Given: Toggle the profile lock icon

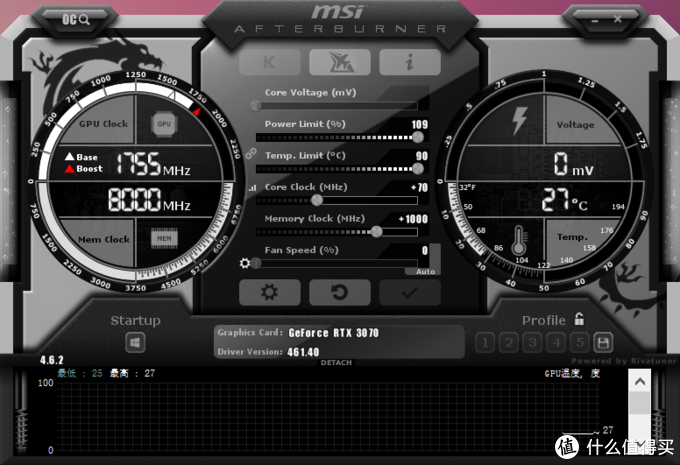Looking at the screenshot, I should (x=579, y=319).
